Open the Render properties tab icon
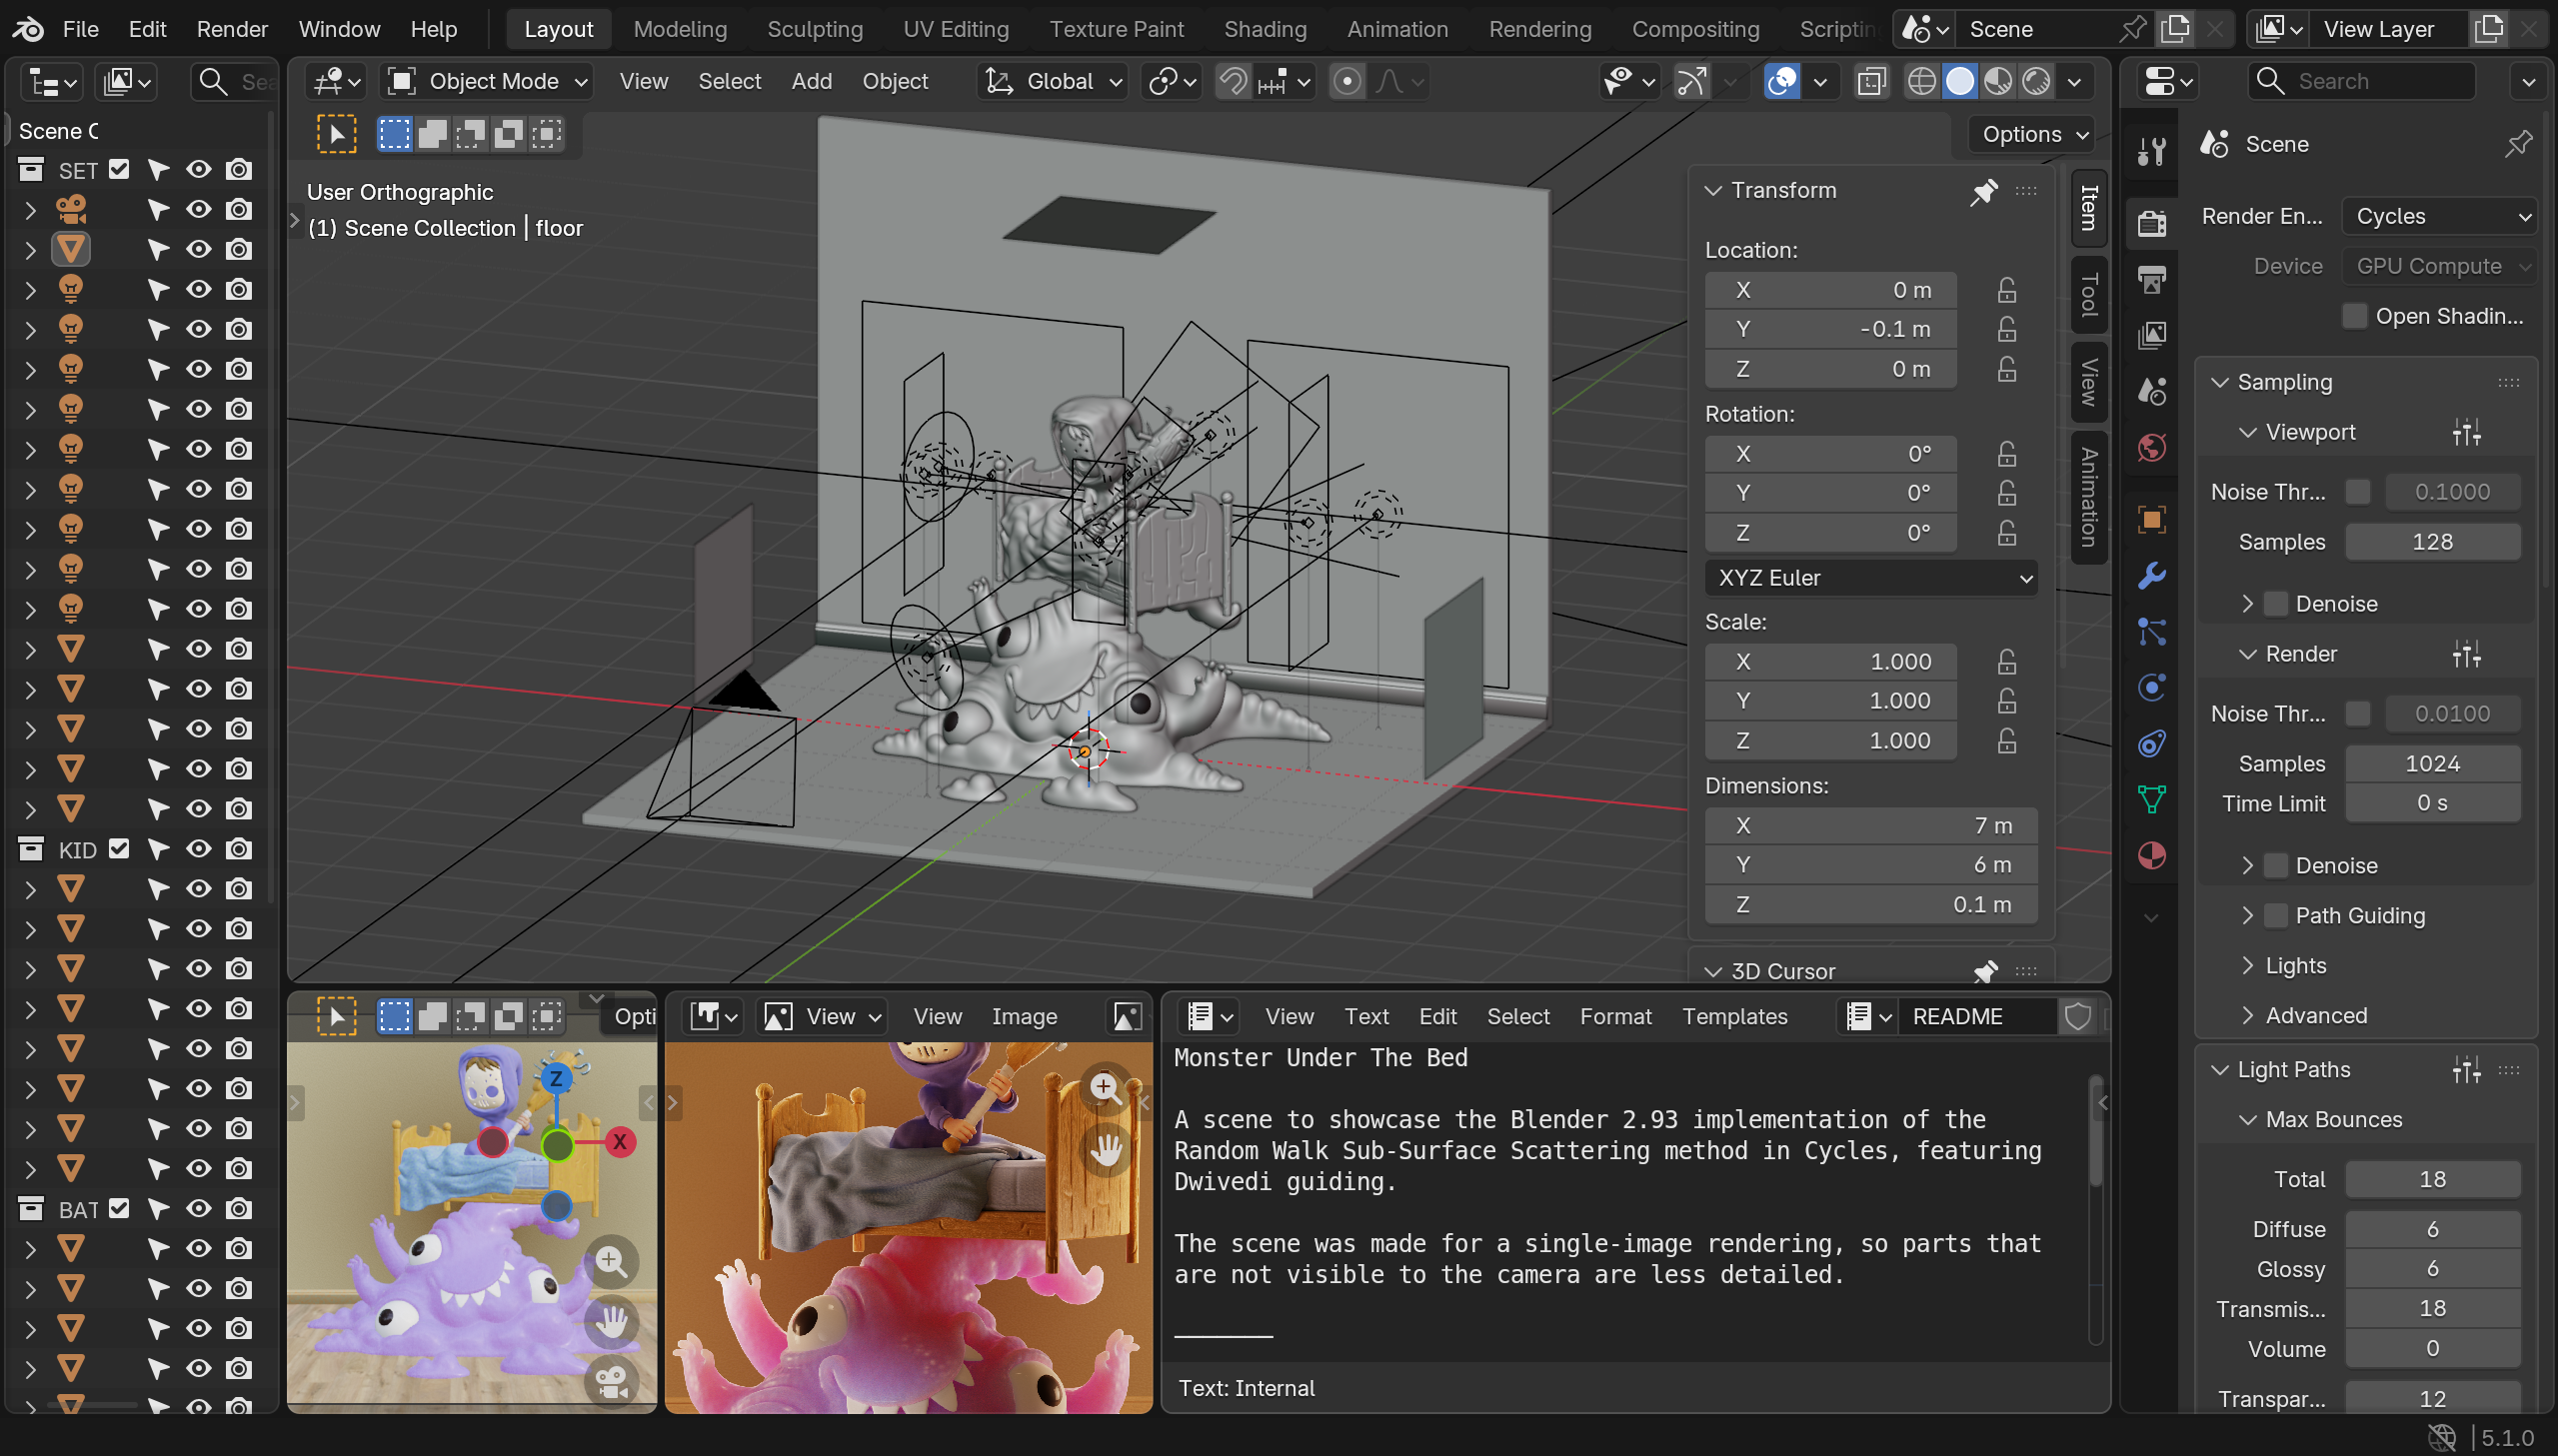Viewport: 2558px width, 1456px height. point(2152,222)
